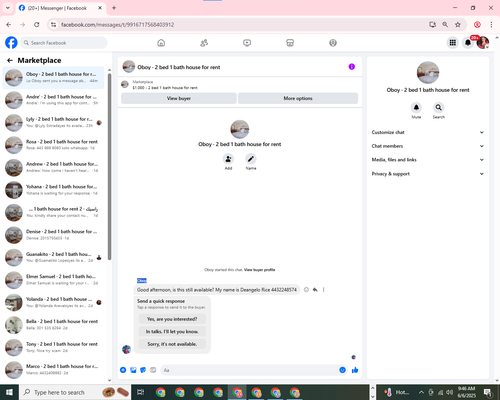Screen dimensions: 500x400
Task: Attach a photo with the image icon
Action: click(133, 370)
